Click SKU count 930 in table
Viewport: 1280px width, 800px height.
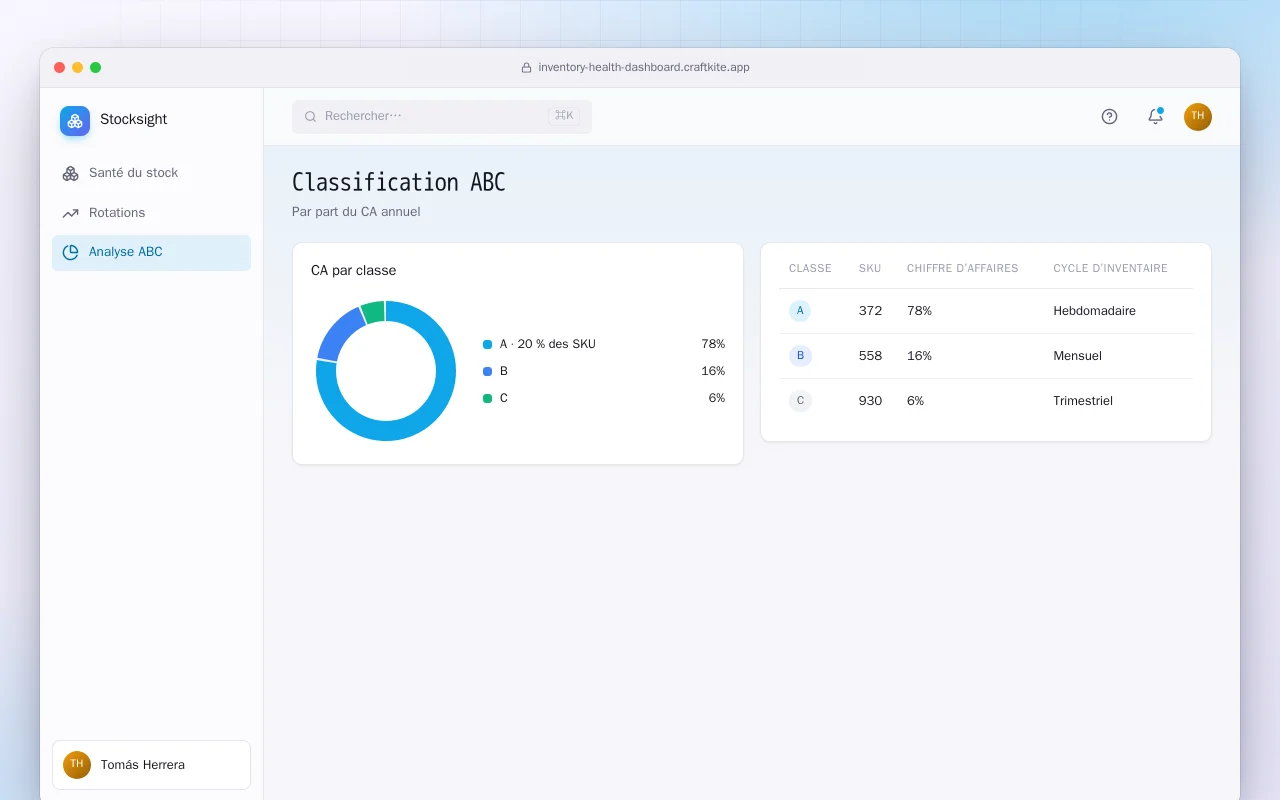pyautogui.click(x=870, y=401)
